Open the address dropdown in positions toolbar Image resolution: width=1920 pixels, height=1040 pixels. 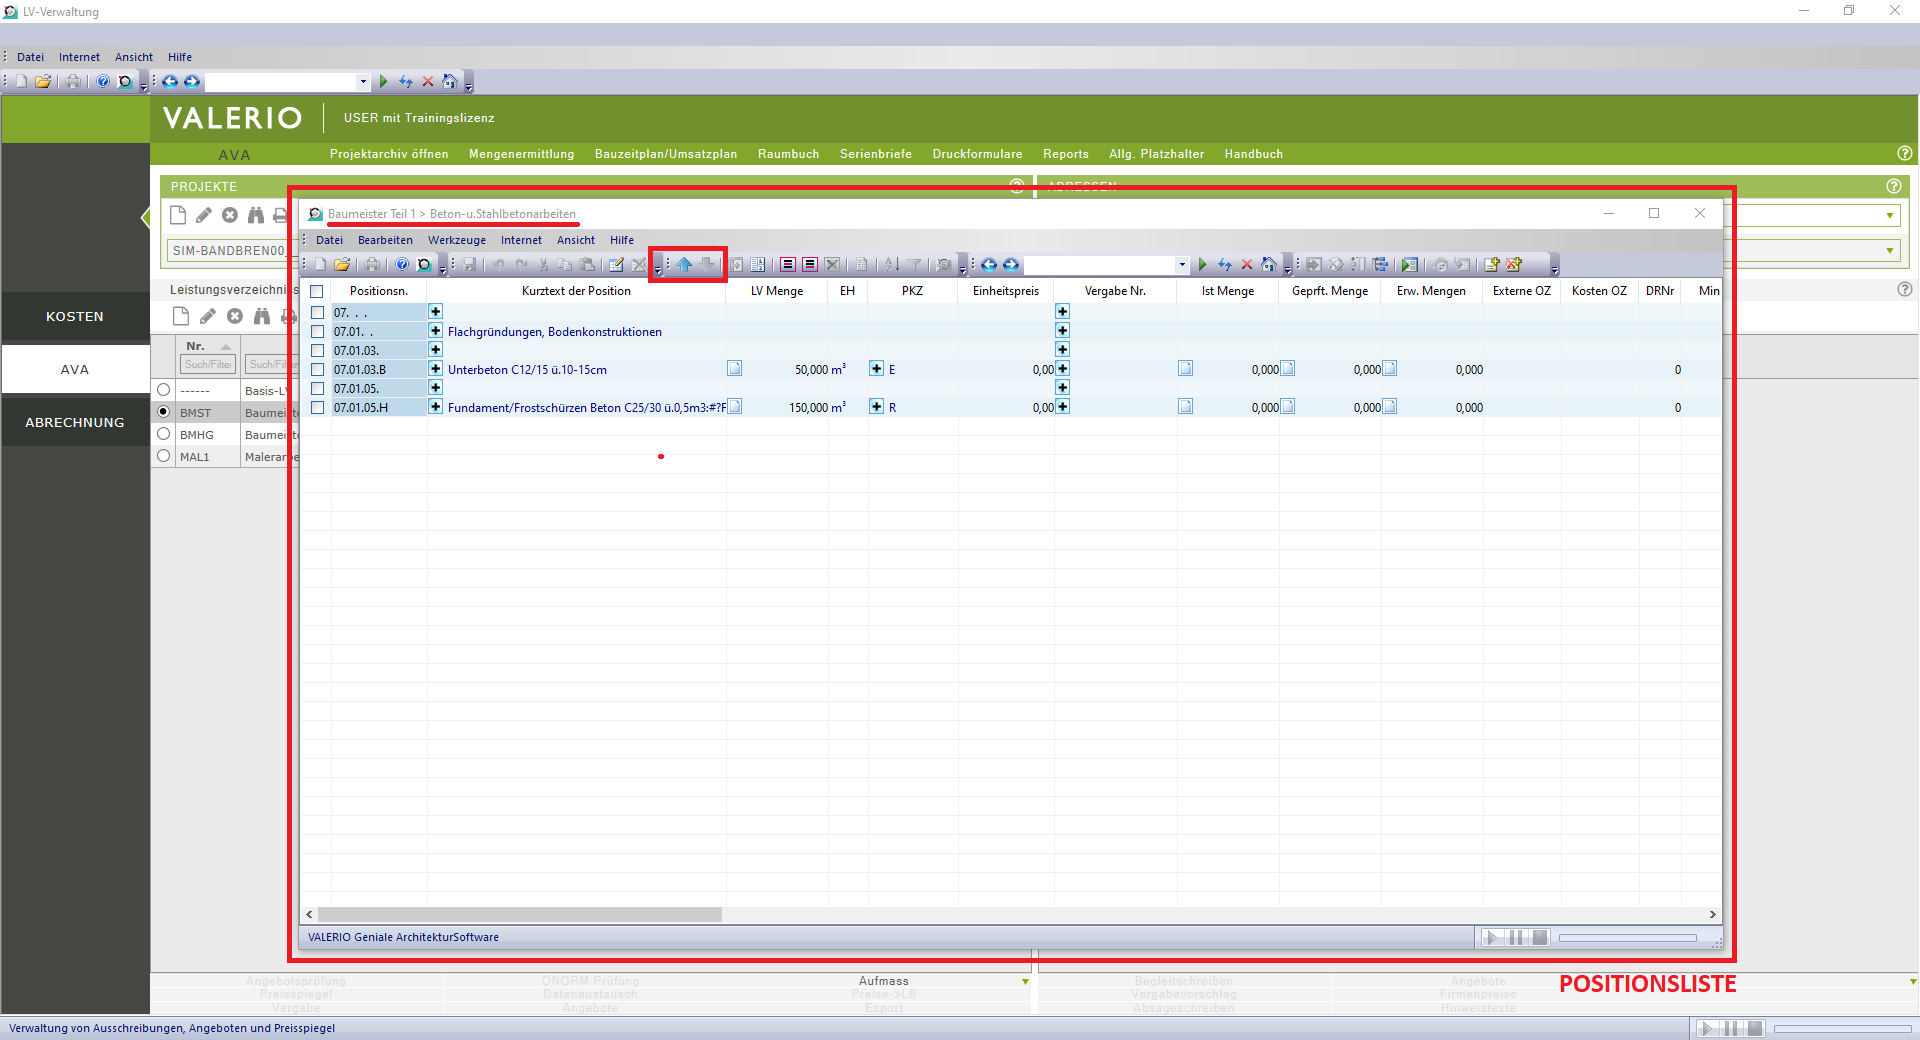tap(1182, 265)
